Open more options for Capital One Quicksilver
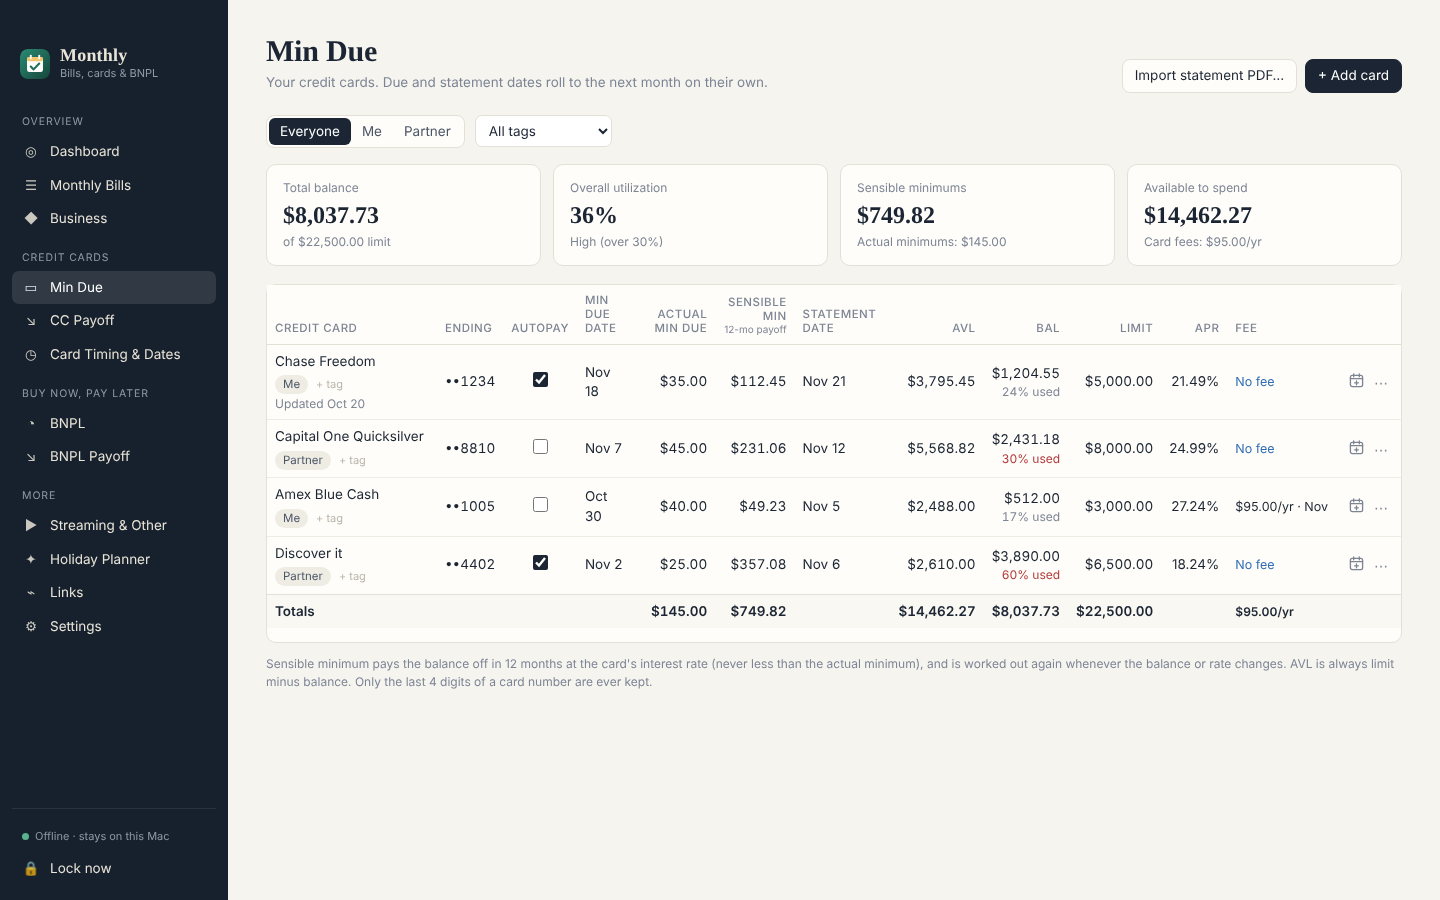 [x=1381, y=450]
